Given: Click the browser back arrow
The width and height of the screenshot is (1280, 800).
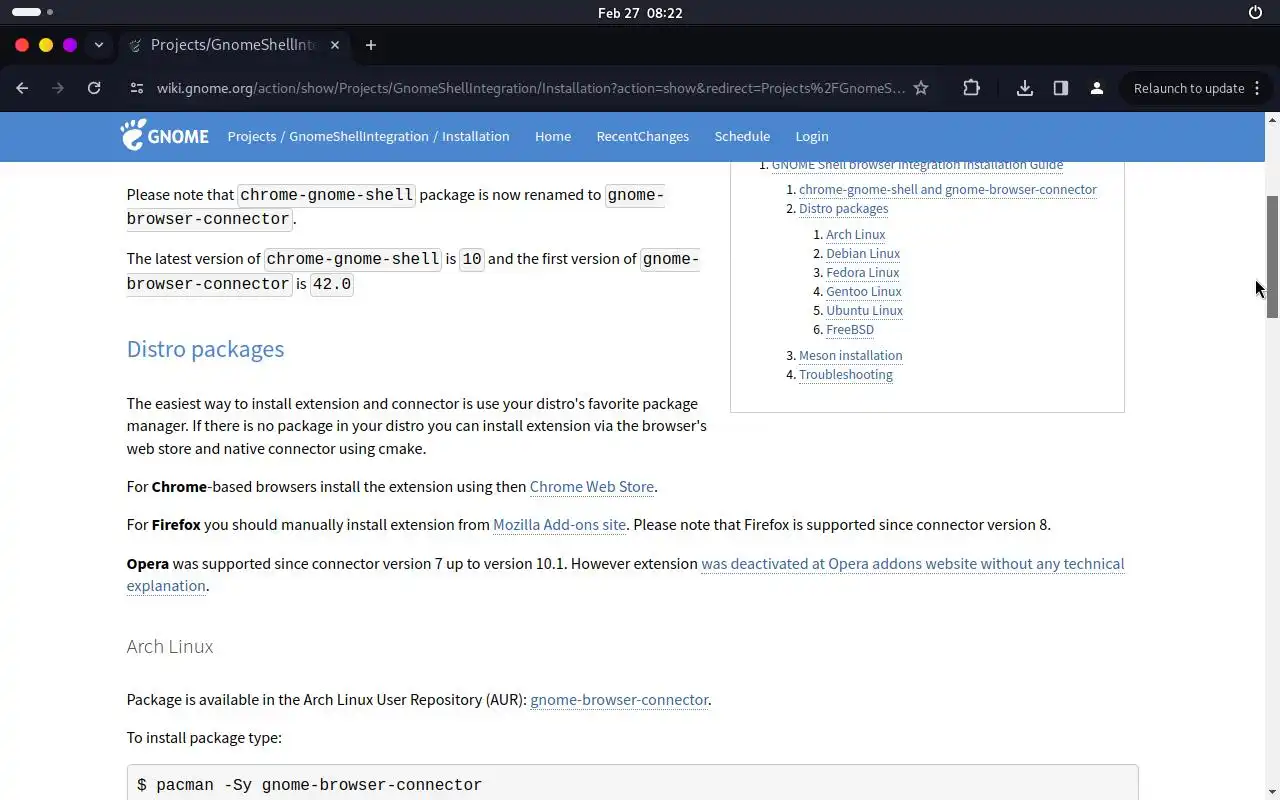Looking at the screenshot, I should tap(22, 88).
